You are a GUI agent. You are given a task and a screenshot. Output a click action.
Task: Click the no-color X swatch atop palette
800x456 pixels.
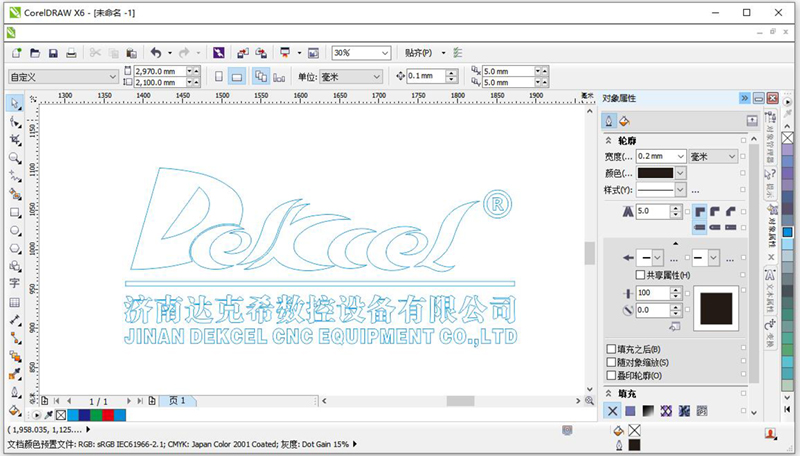tap(788, 137)
